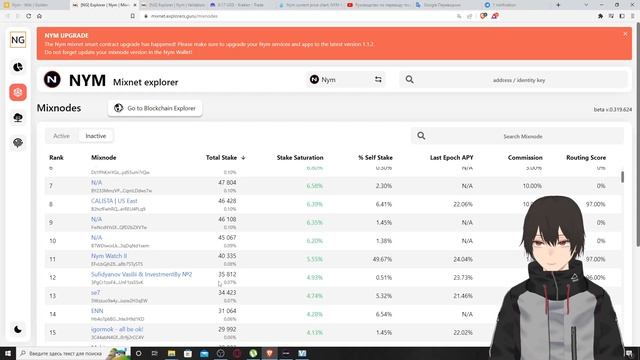
Task: Sort by Rank column header
Action: click(x=56, y=158)
